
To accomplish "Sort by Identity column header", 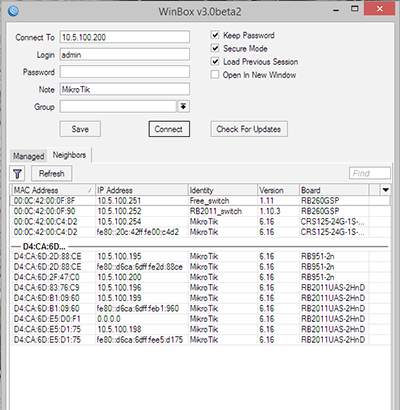I will (x=223, y=190).
